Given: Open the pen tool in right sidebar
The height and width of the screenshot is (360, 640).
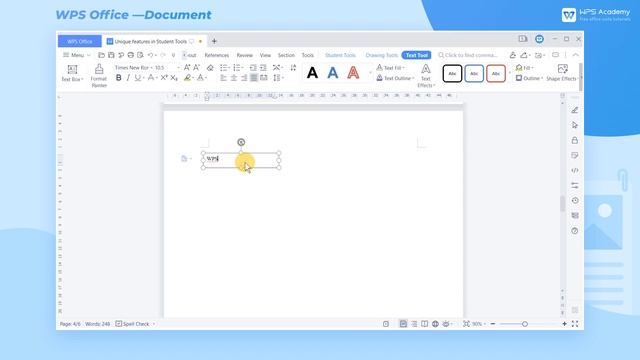Looking at the screenshot, I should (x=575, y=110).
